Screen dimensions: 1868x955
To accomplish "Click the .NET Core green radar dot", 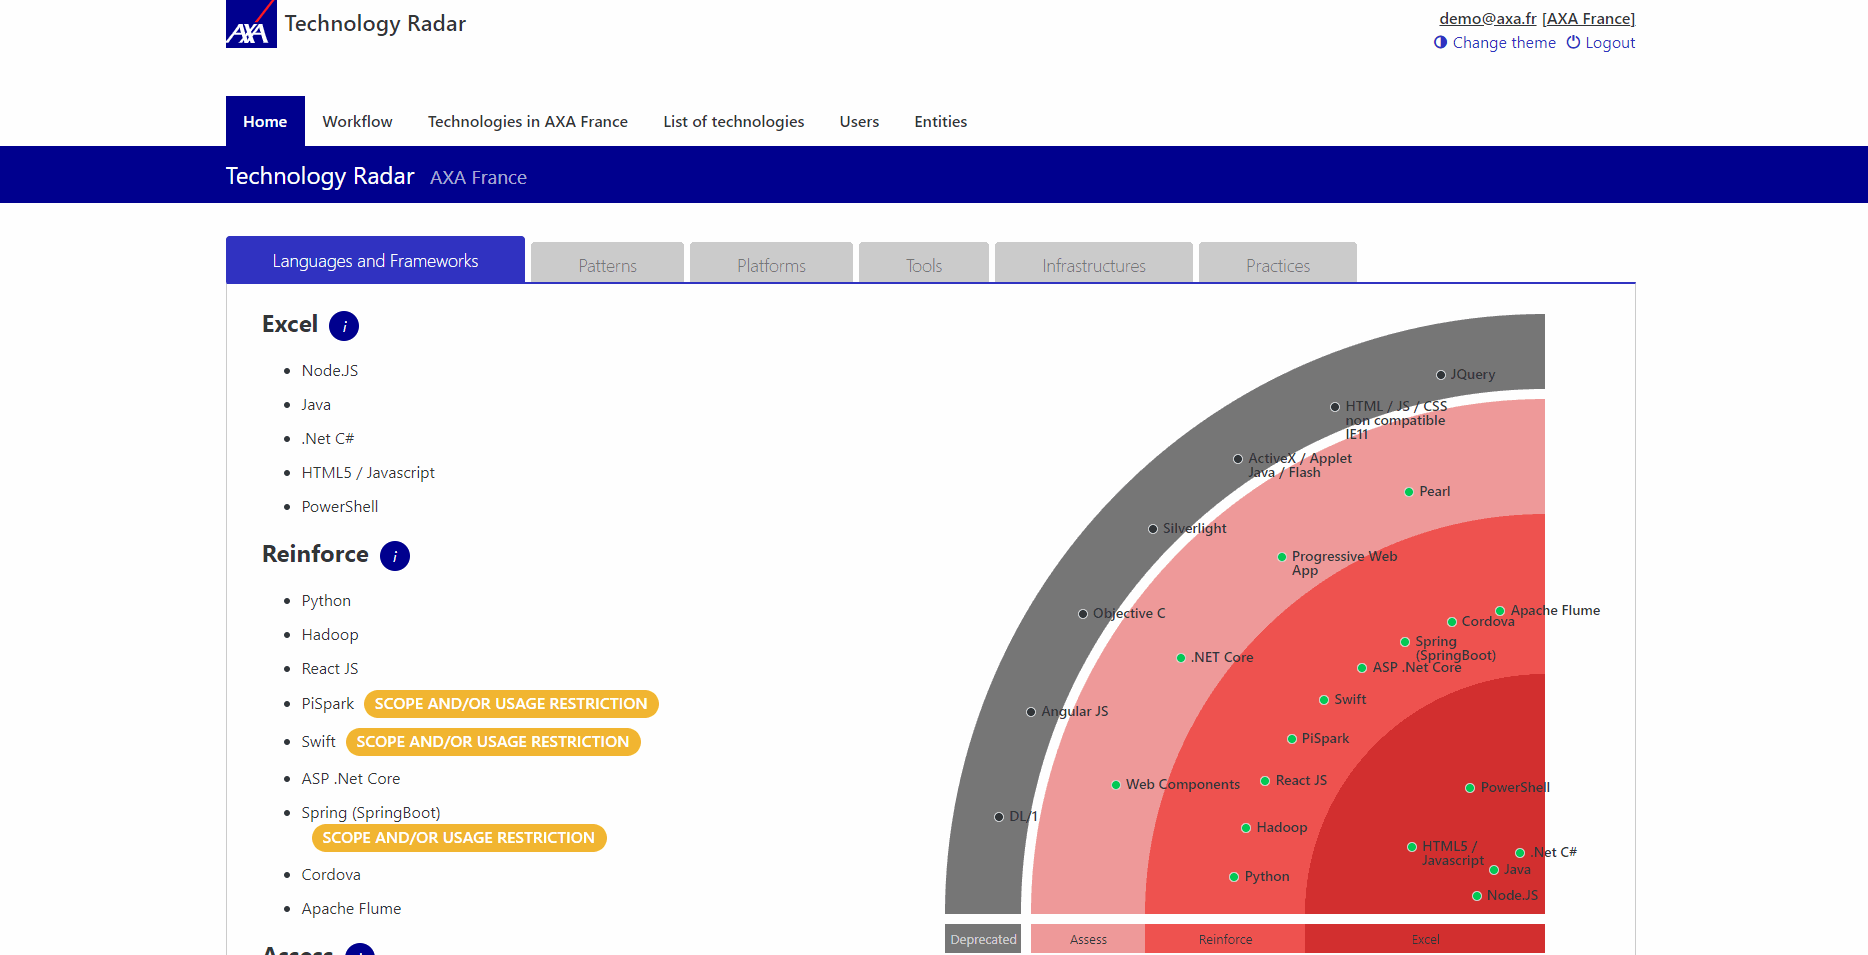I will [1181, 658].
